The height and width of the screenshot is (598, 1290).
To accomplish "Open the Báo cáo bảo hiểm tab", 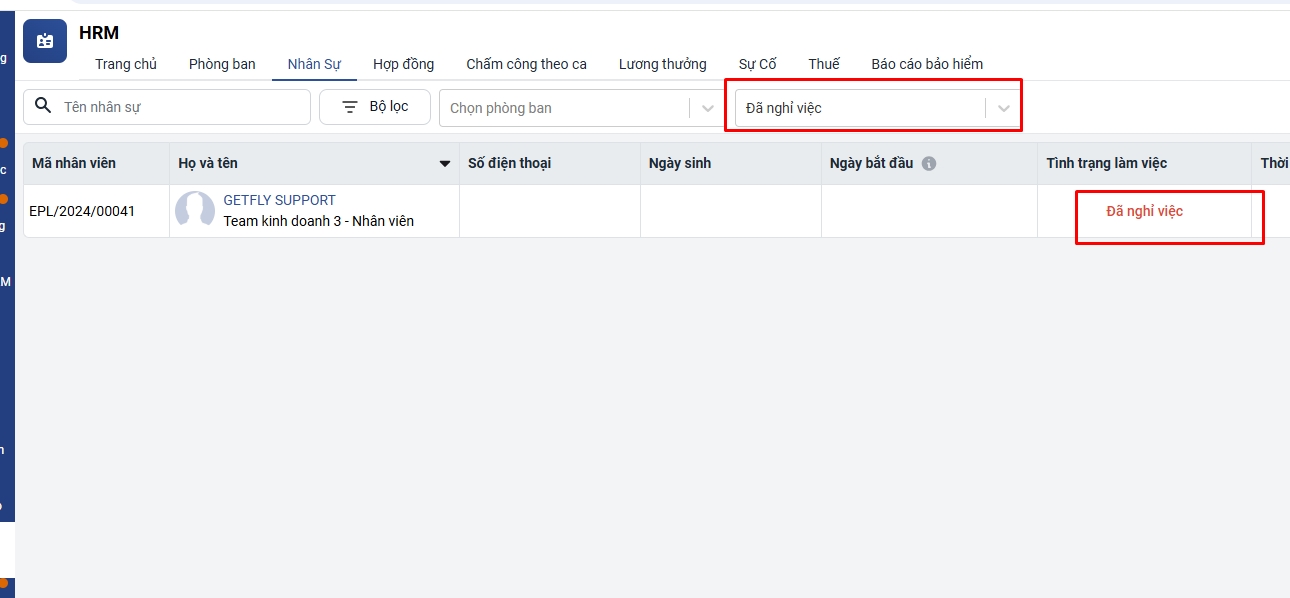I will tap(927, 64).
